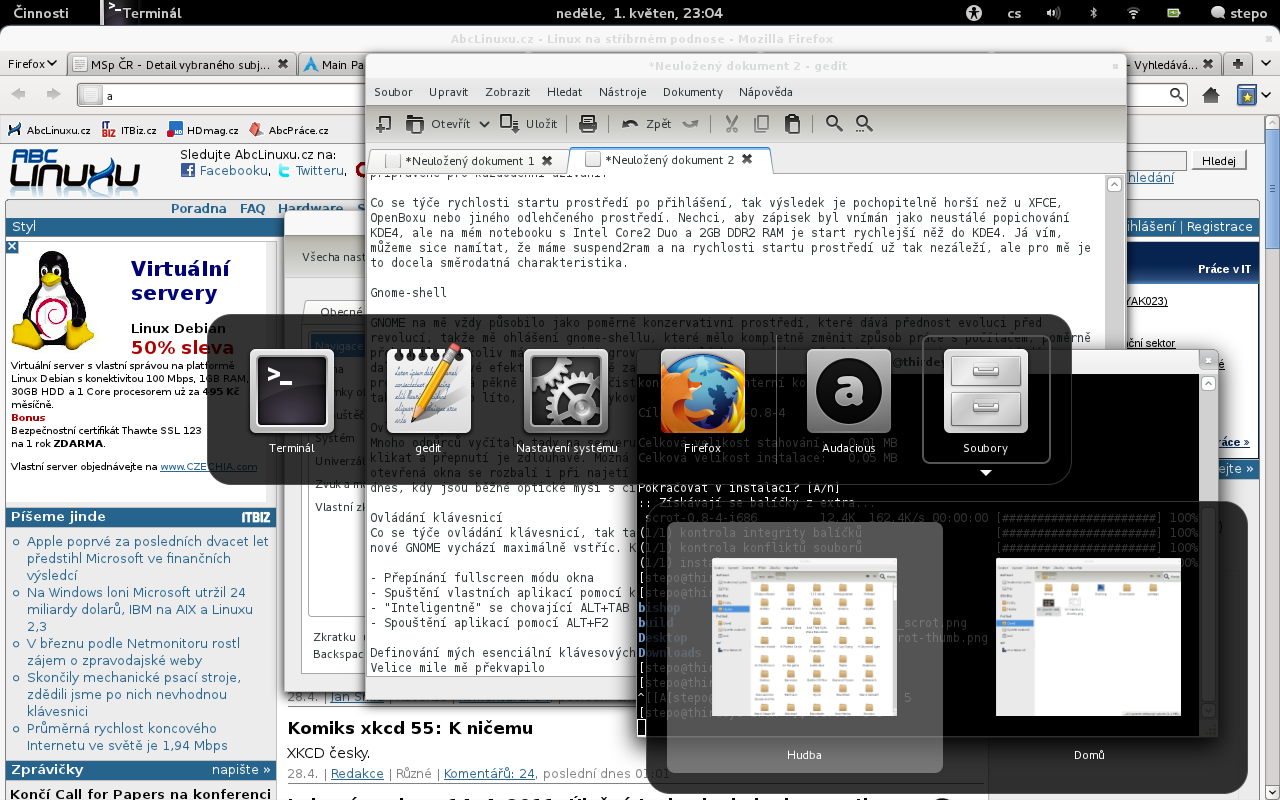Select gedit in the window switcher
The height and width of the screenshot is (800, 1280).
[x=428, y=402]
